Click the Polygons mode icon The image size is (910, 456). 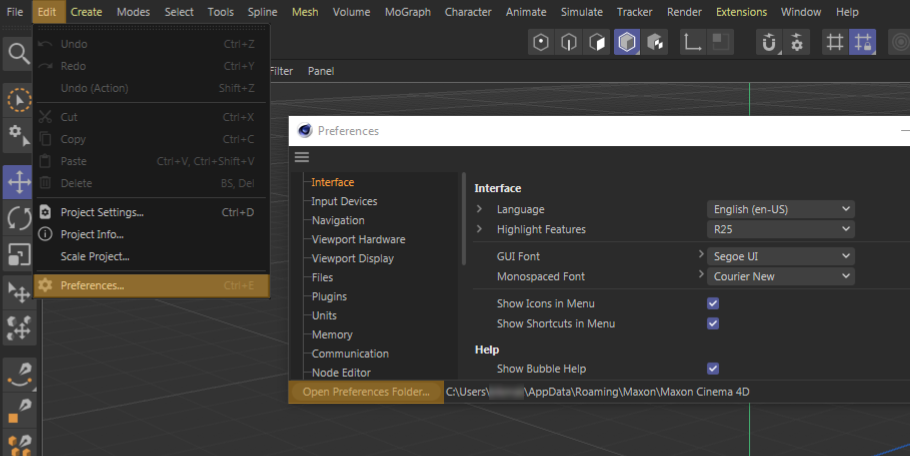pos(597,42)
